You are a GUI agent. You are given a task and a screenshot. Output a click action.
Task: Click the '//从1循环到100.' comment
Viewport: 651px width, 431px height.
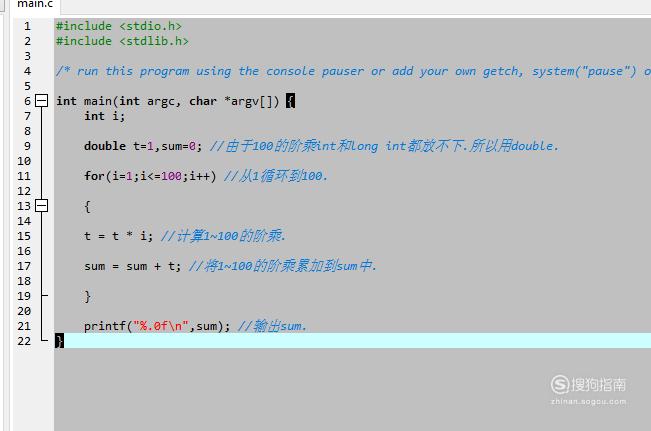point(276,176)
